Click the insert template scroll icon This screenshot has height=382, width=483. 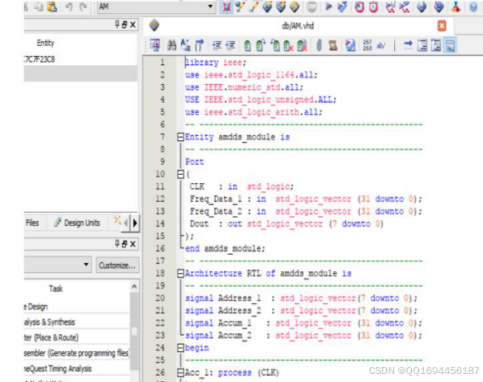(x=333, y=45)
